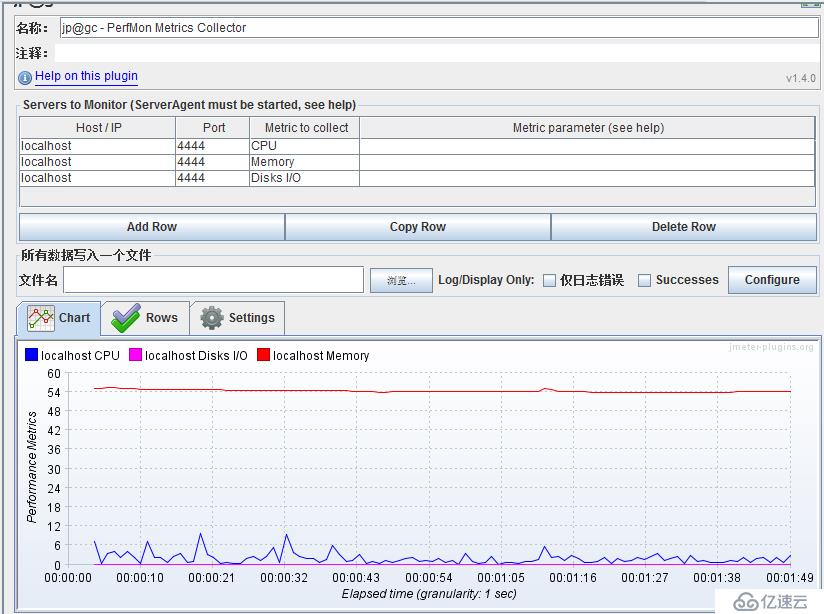The width and height of the screenshot is (824, 614).
Task: Click the localhost Memory legend label
Action: click(321, 356)
